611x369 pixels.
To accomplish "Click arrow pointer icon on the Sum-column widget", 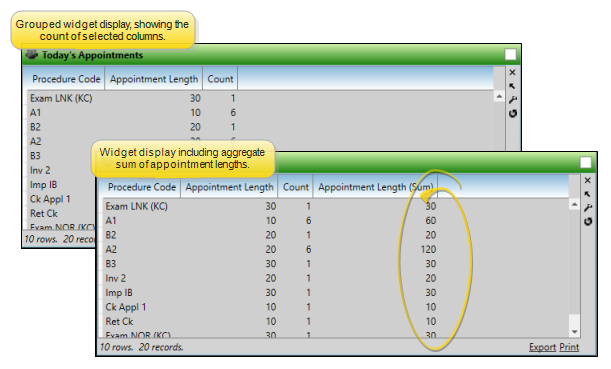I will click(x=588, y=194).
